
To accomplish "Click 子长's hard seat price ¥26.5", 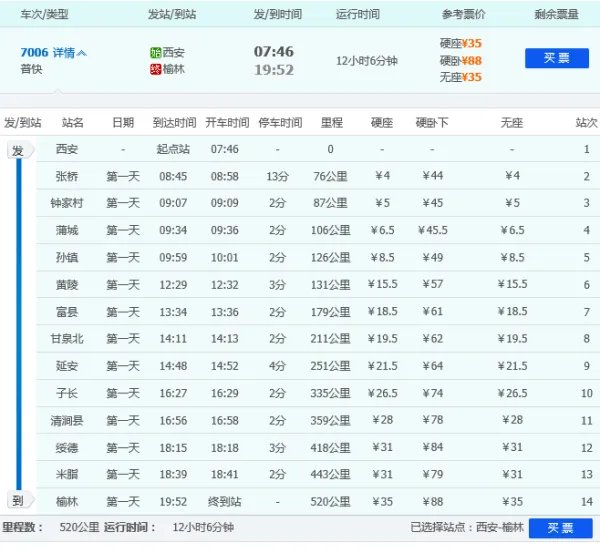I will (x=383, y=393).
